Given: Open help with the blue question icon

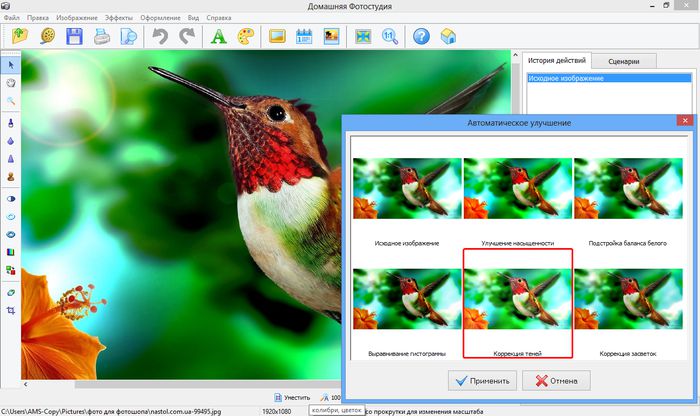Looking at the screenshot, I should (421, 36).
